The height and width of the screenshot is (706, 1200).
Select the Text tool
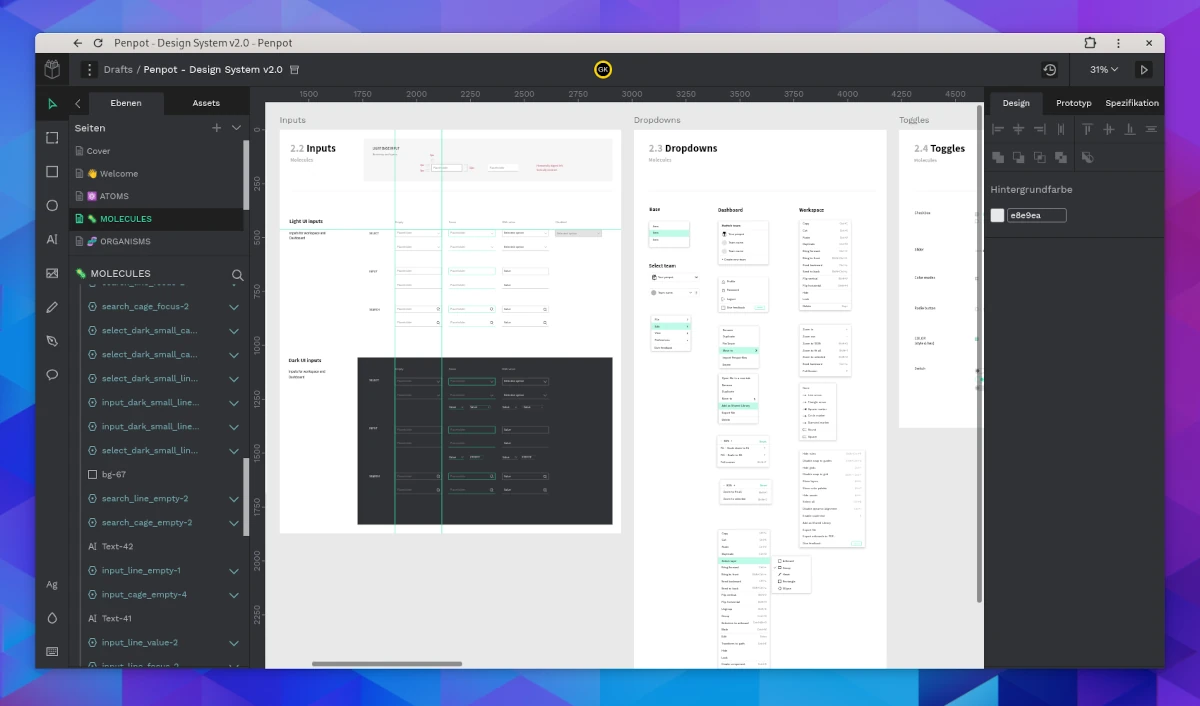(52, 240)
